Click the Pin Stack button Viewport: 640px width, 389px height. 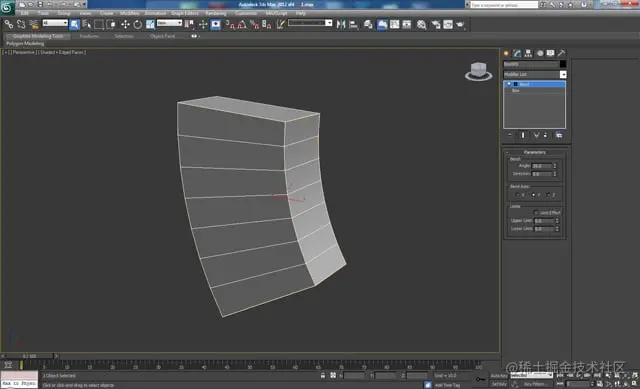tap(510, 135)
